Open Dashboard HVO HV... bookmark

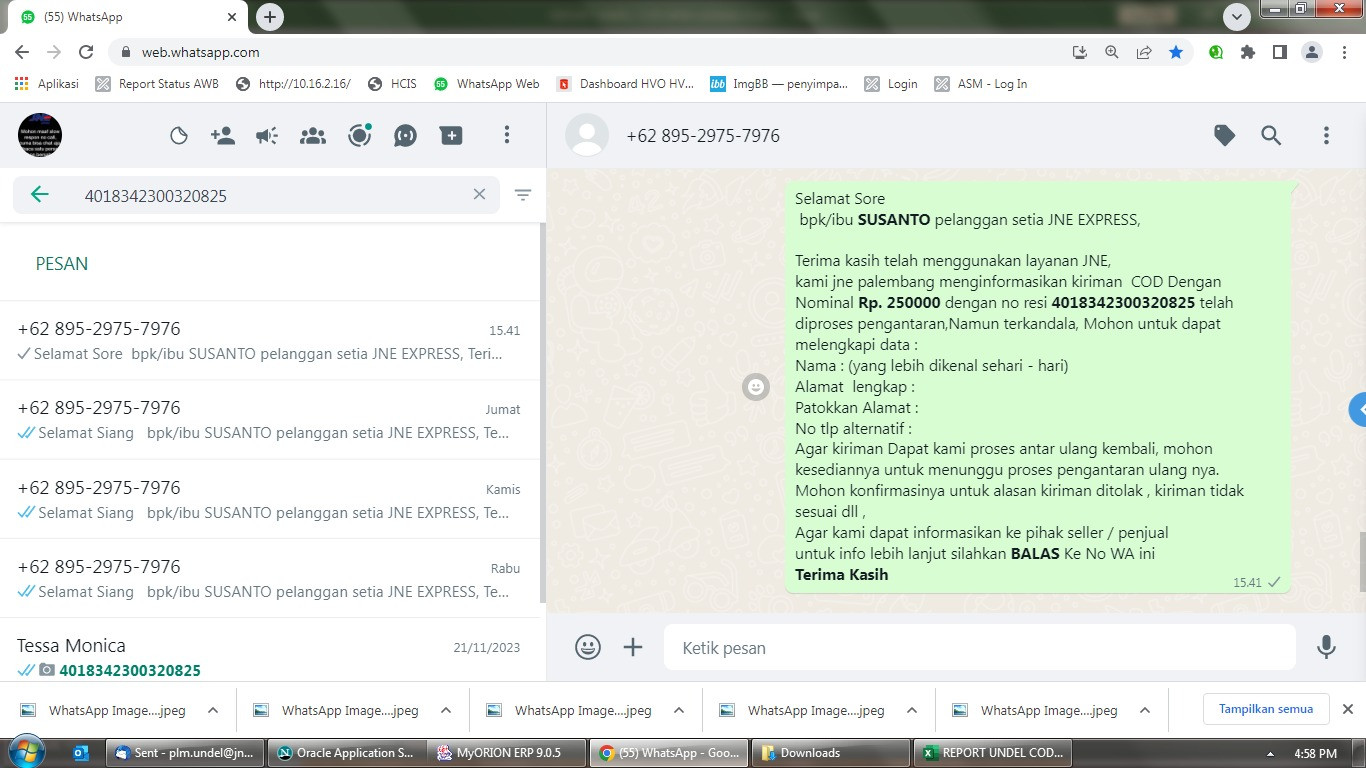coord(625,84)
